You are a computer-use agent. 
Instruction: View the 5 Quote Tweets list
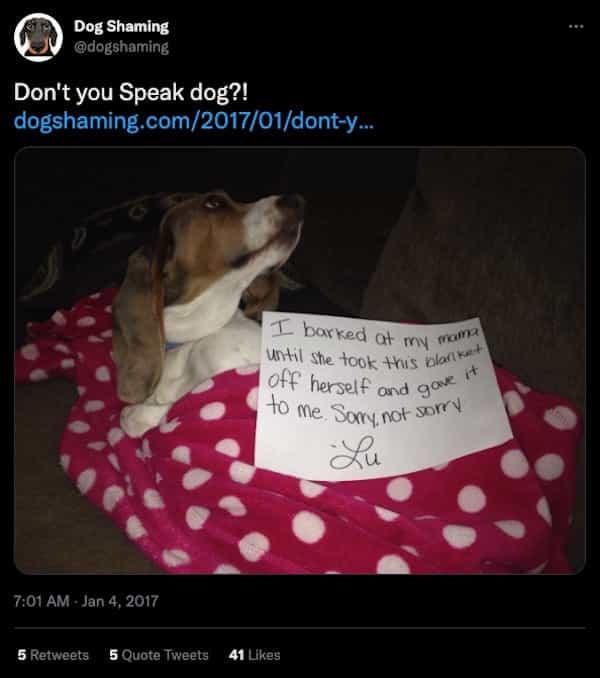[x=159, y=655]
